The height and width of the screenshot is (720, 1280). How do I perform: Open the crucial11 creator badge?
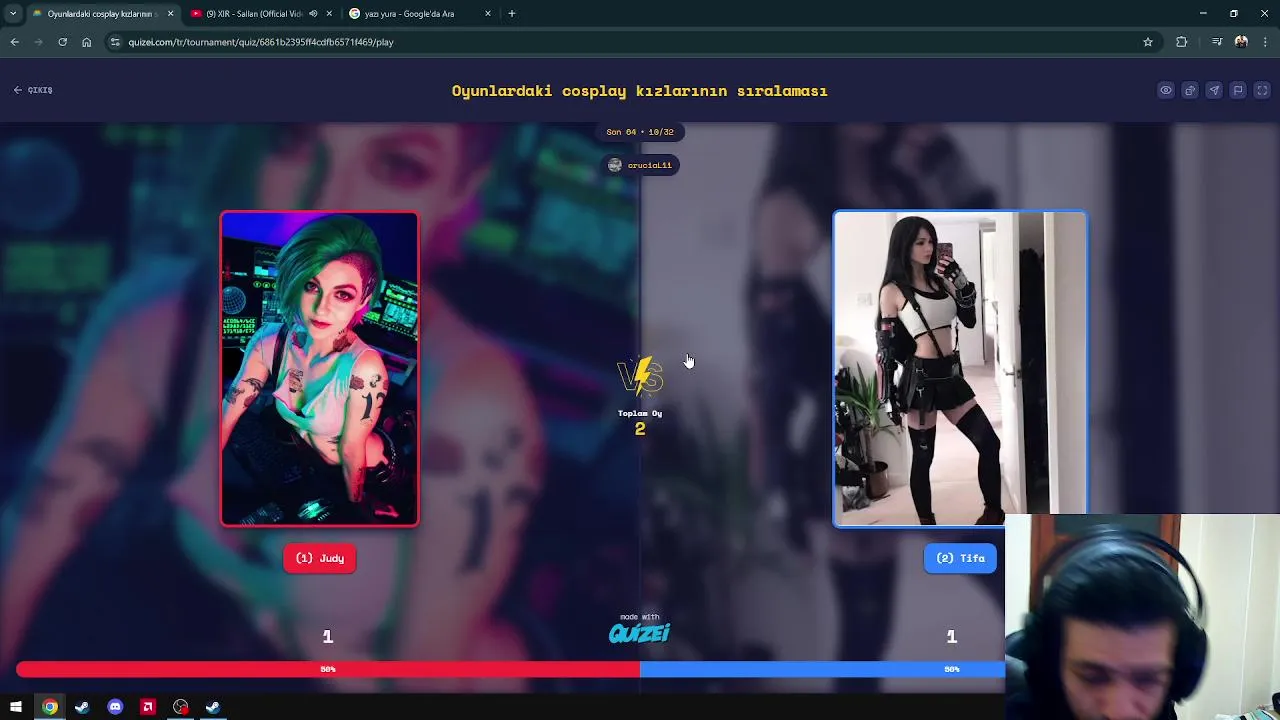(x=640, y=165)
